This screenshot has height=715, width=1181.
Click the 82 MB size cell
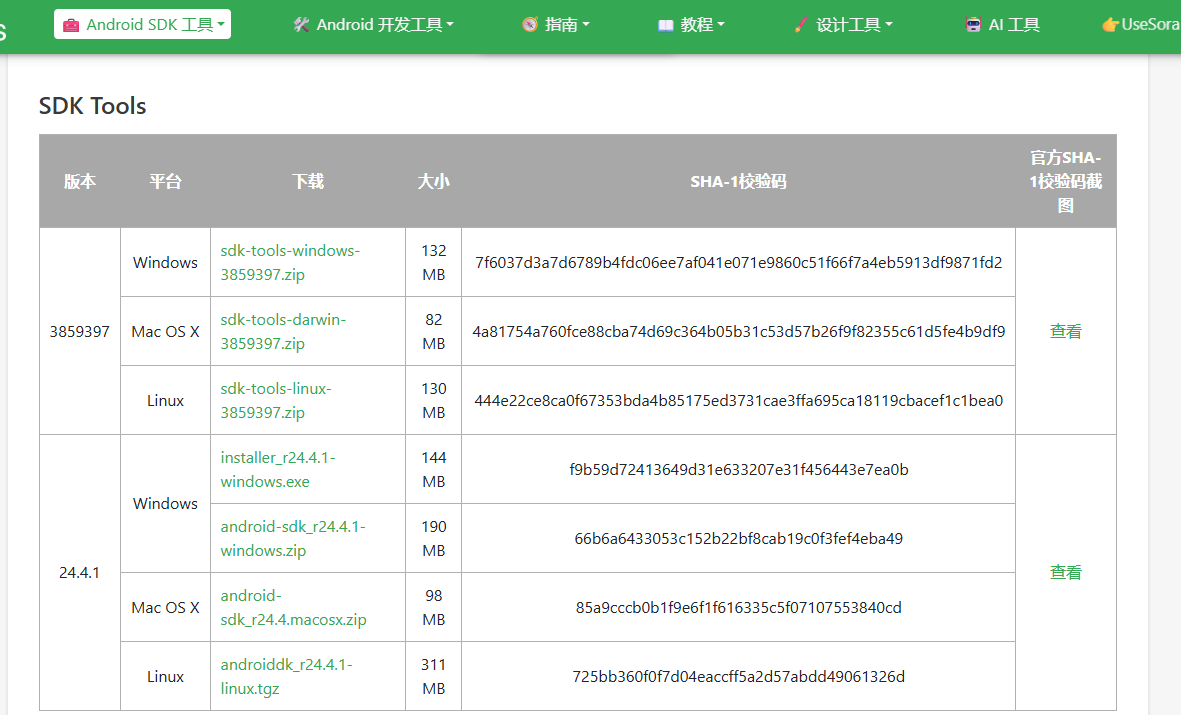(x=433, y=332)
